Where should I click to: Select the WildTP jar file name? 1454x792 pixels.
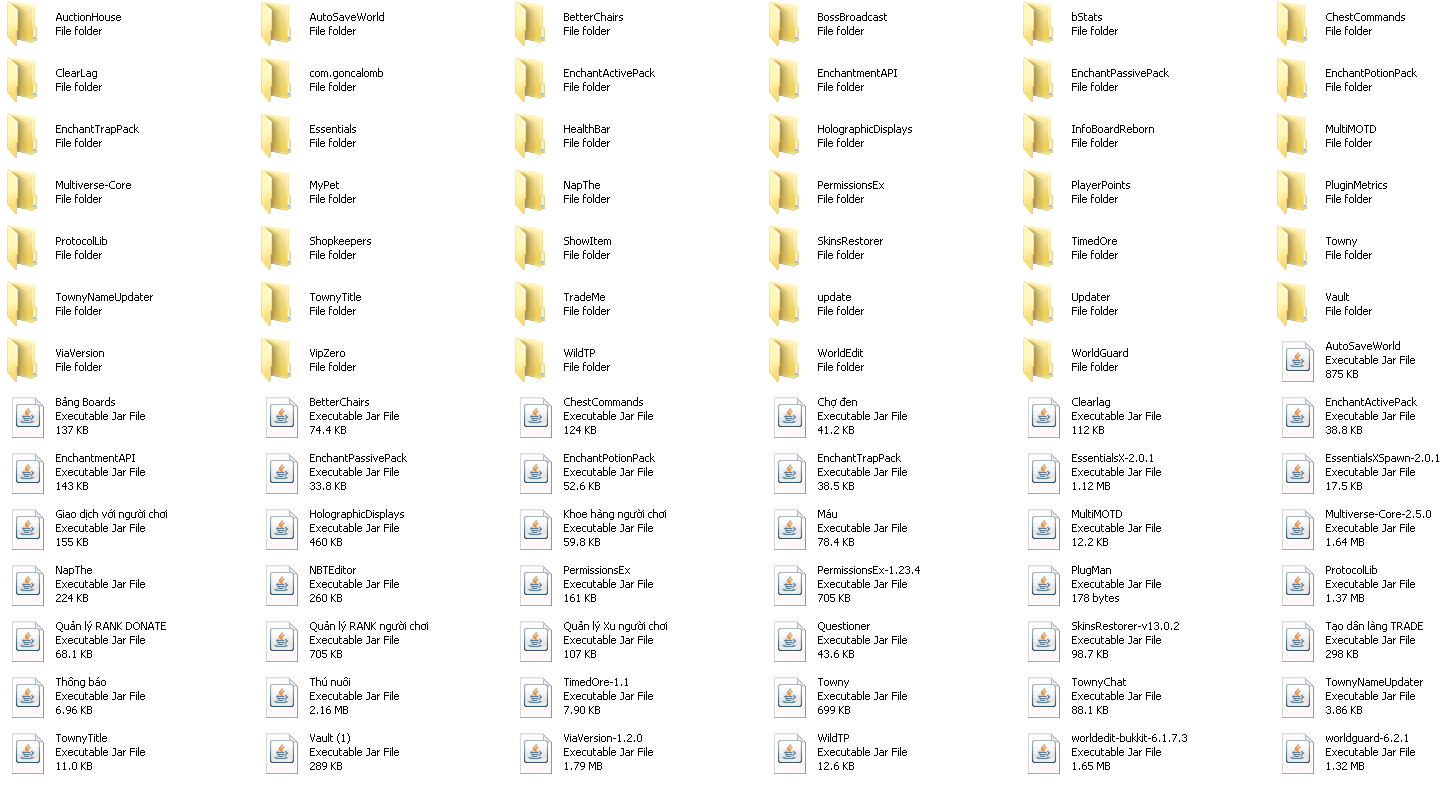[833, 738]
